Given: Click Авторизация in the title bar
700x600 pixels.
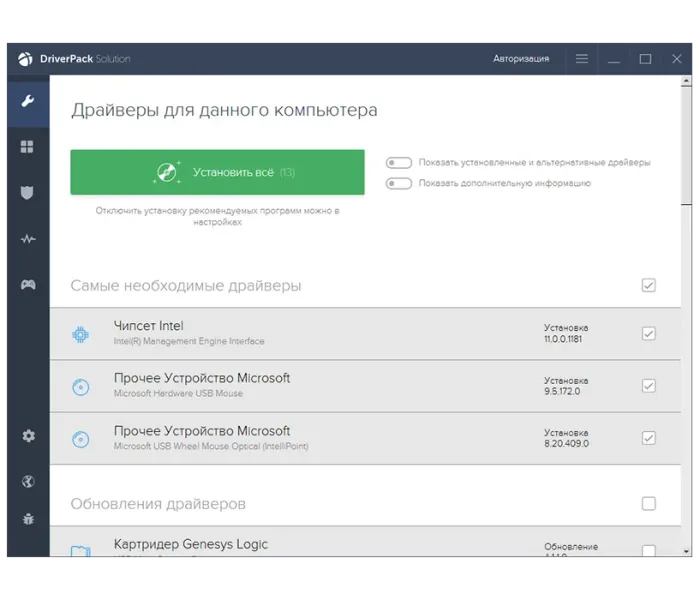Looking at the screenshot, I should 520,59.
